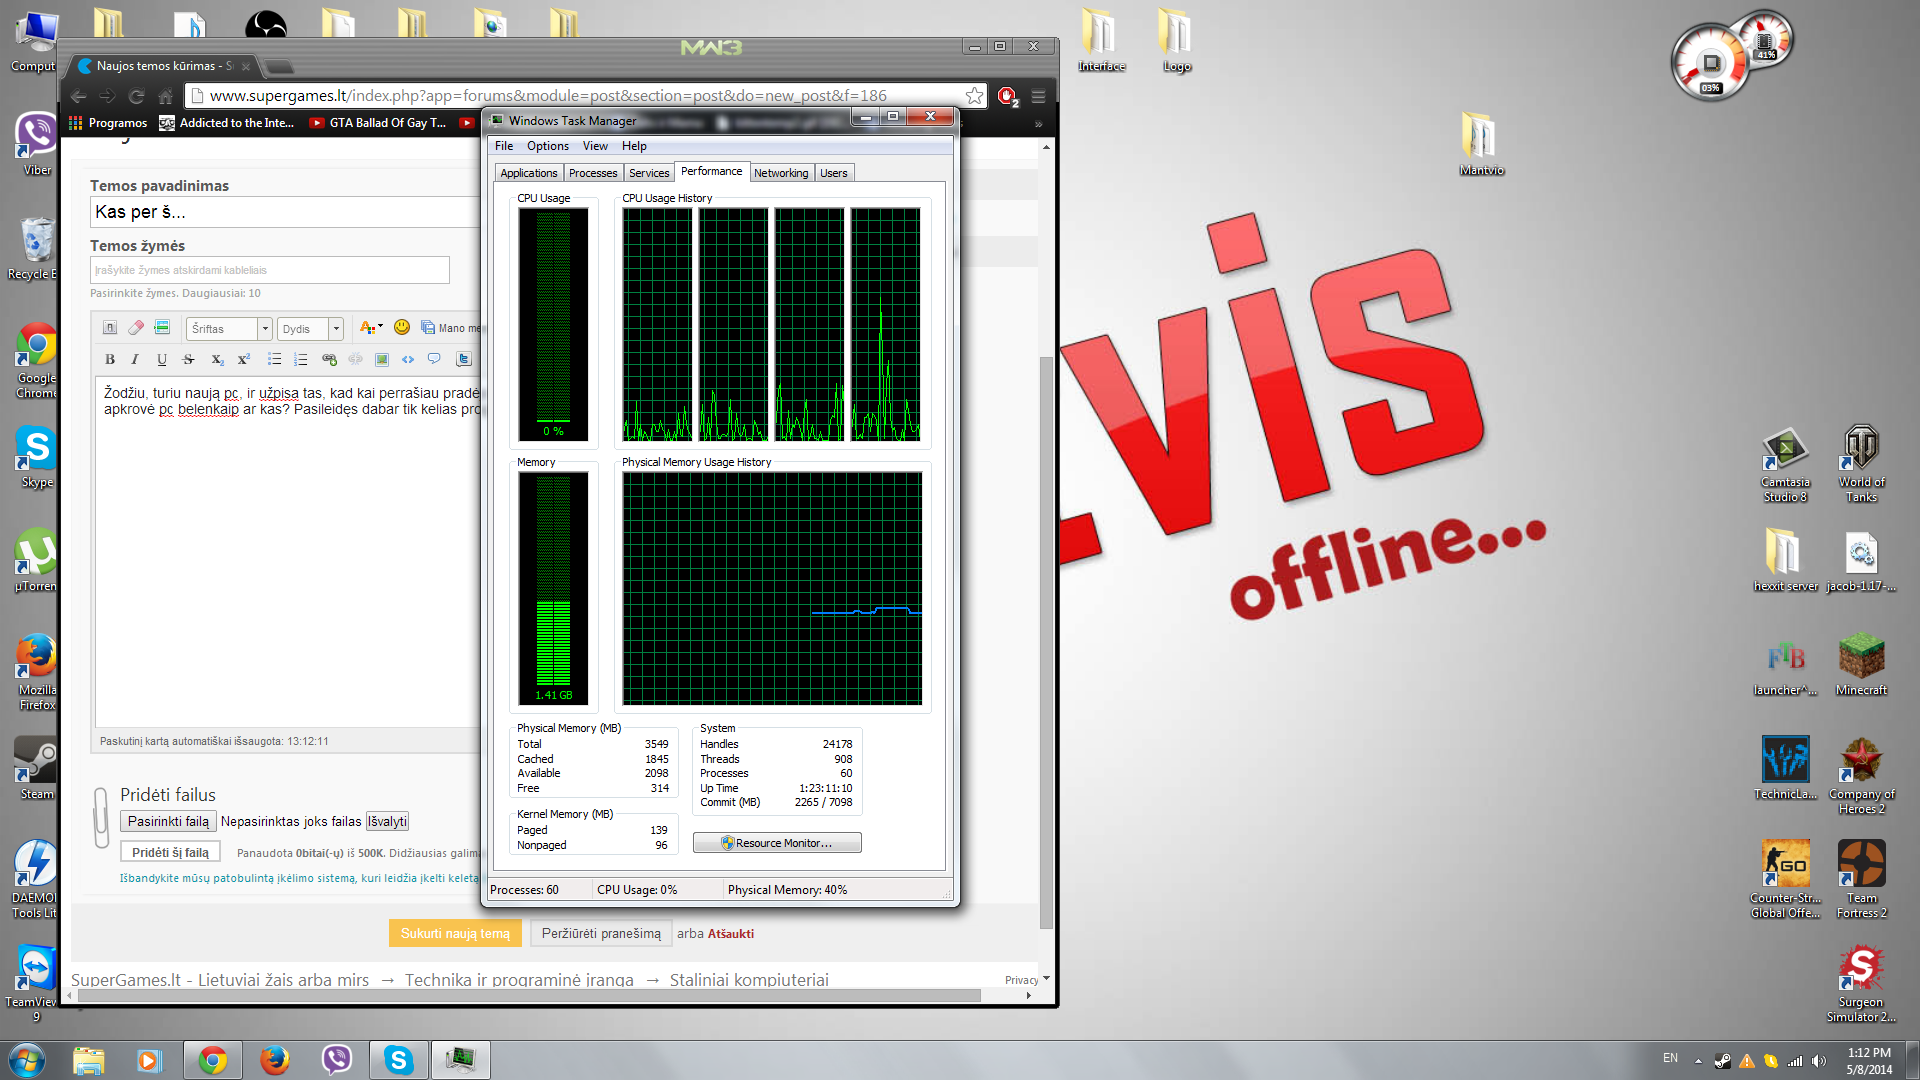The image size is (1920, 1080).
Task: Open the smiley emoticon picker
Action: coord(402,327)
